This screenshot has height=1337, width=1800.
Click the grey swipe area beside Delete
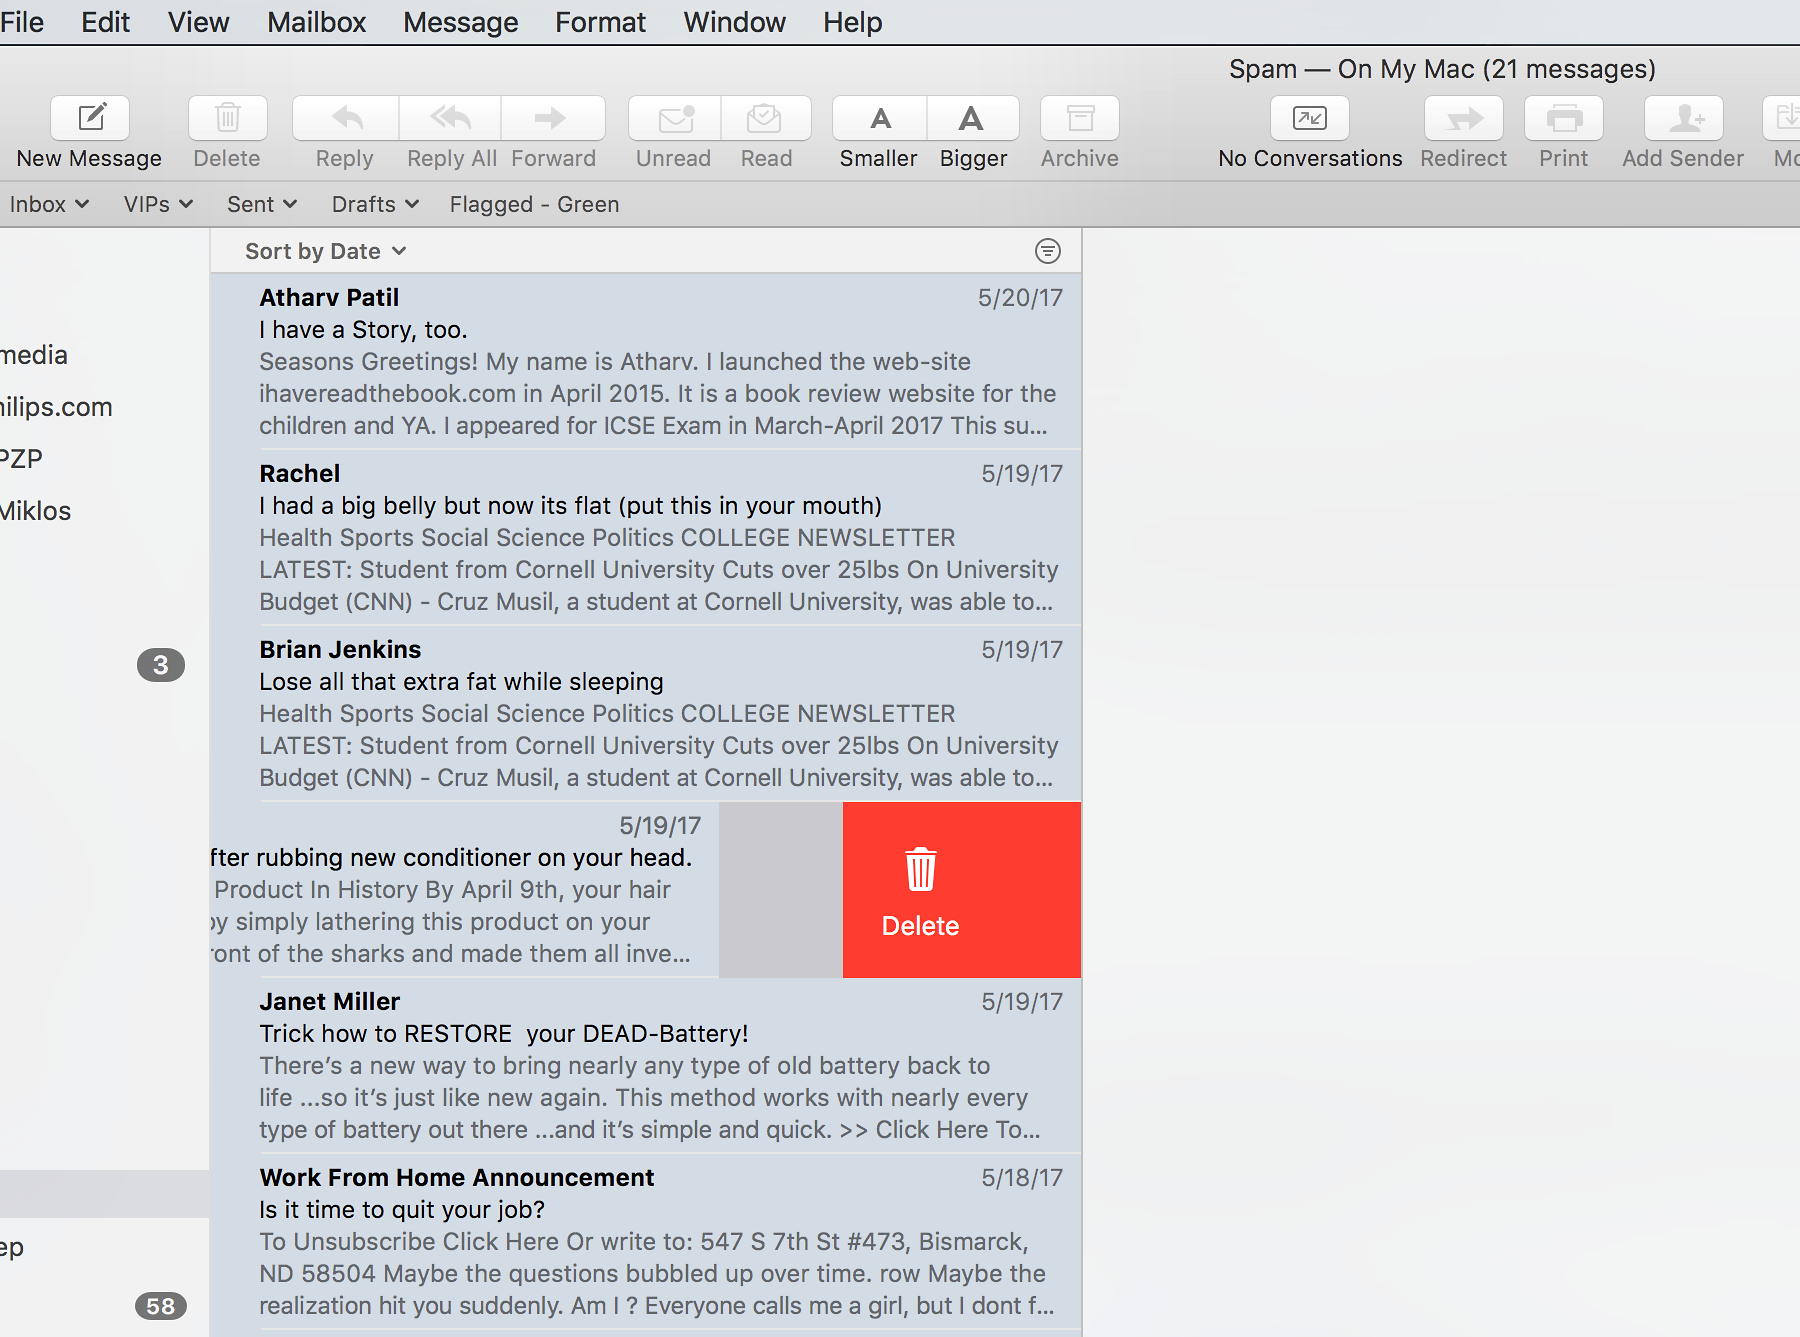coord(781,890)
